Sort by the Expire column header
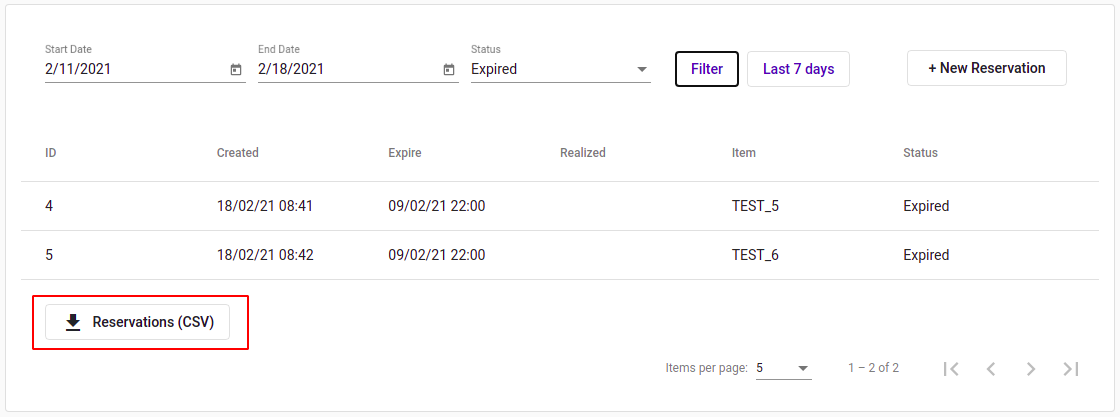Screen dimensions: 1120x417 (x=404, y=152)
